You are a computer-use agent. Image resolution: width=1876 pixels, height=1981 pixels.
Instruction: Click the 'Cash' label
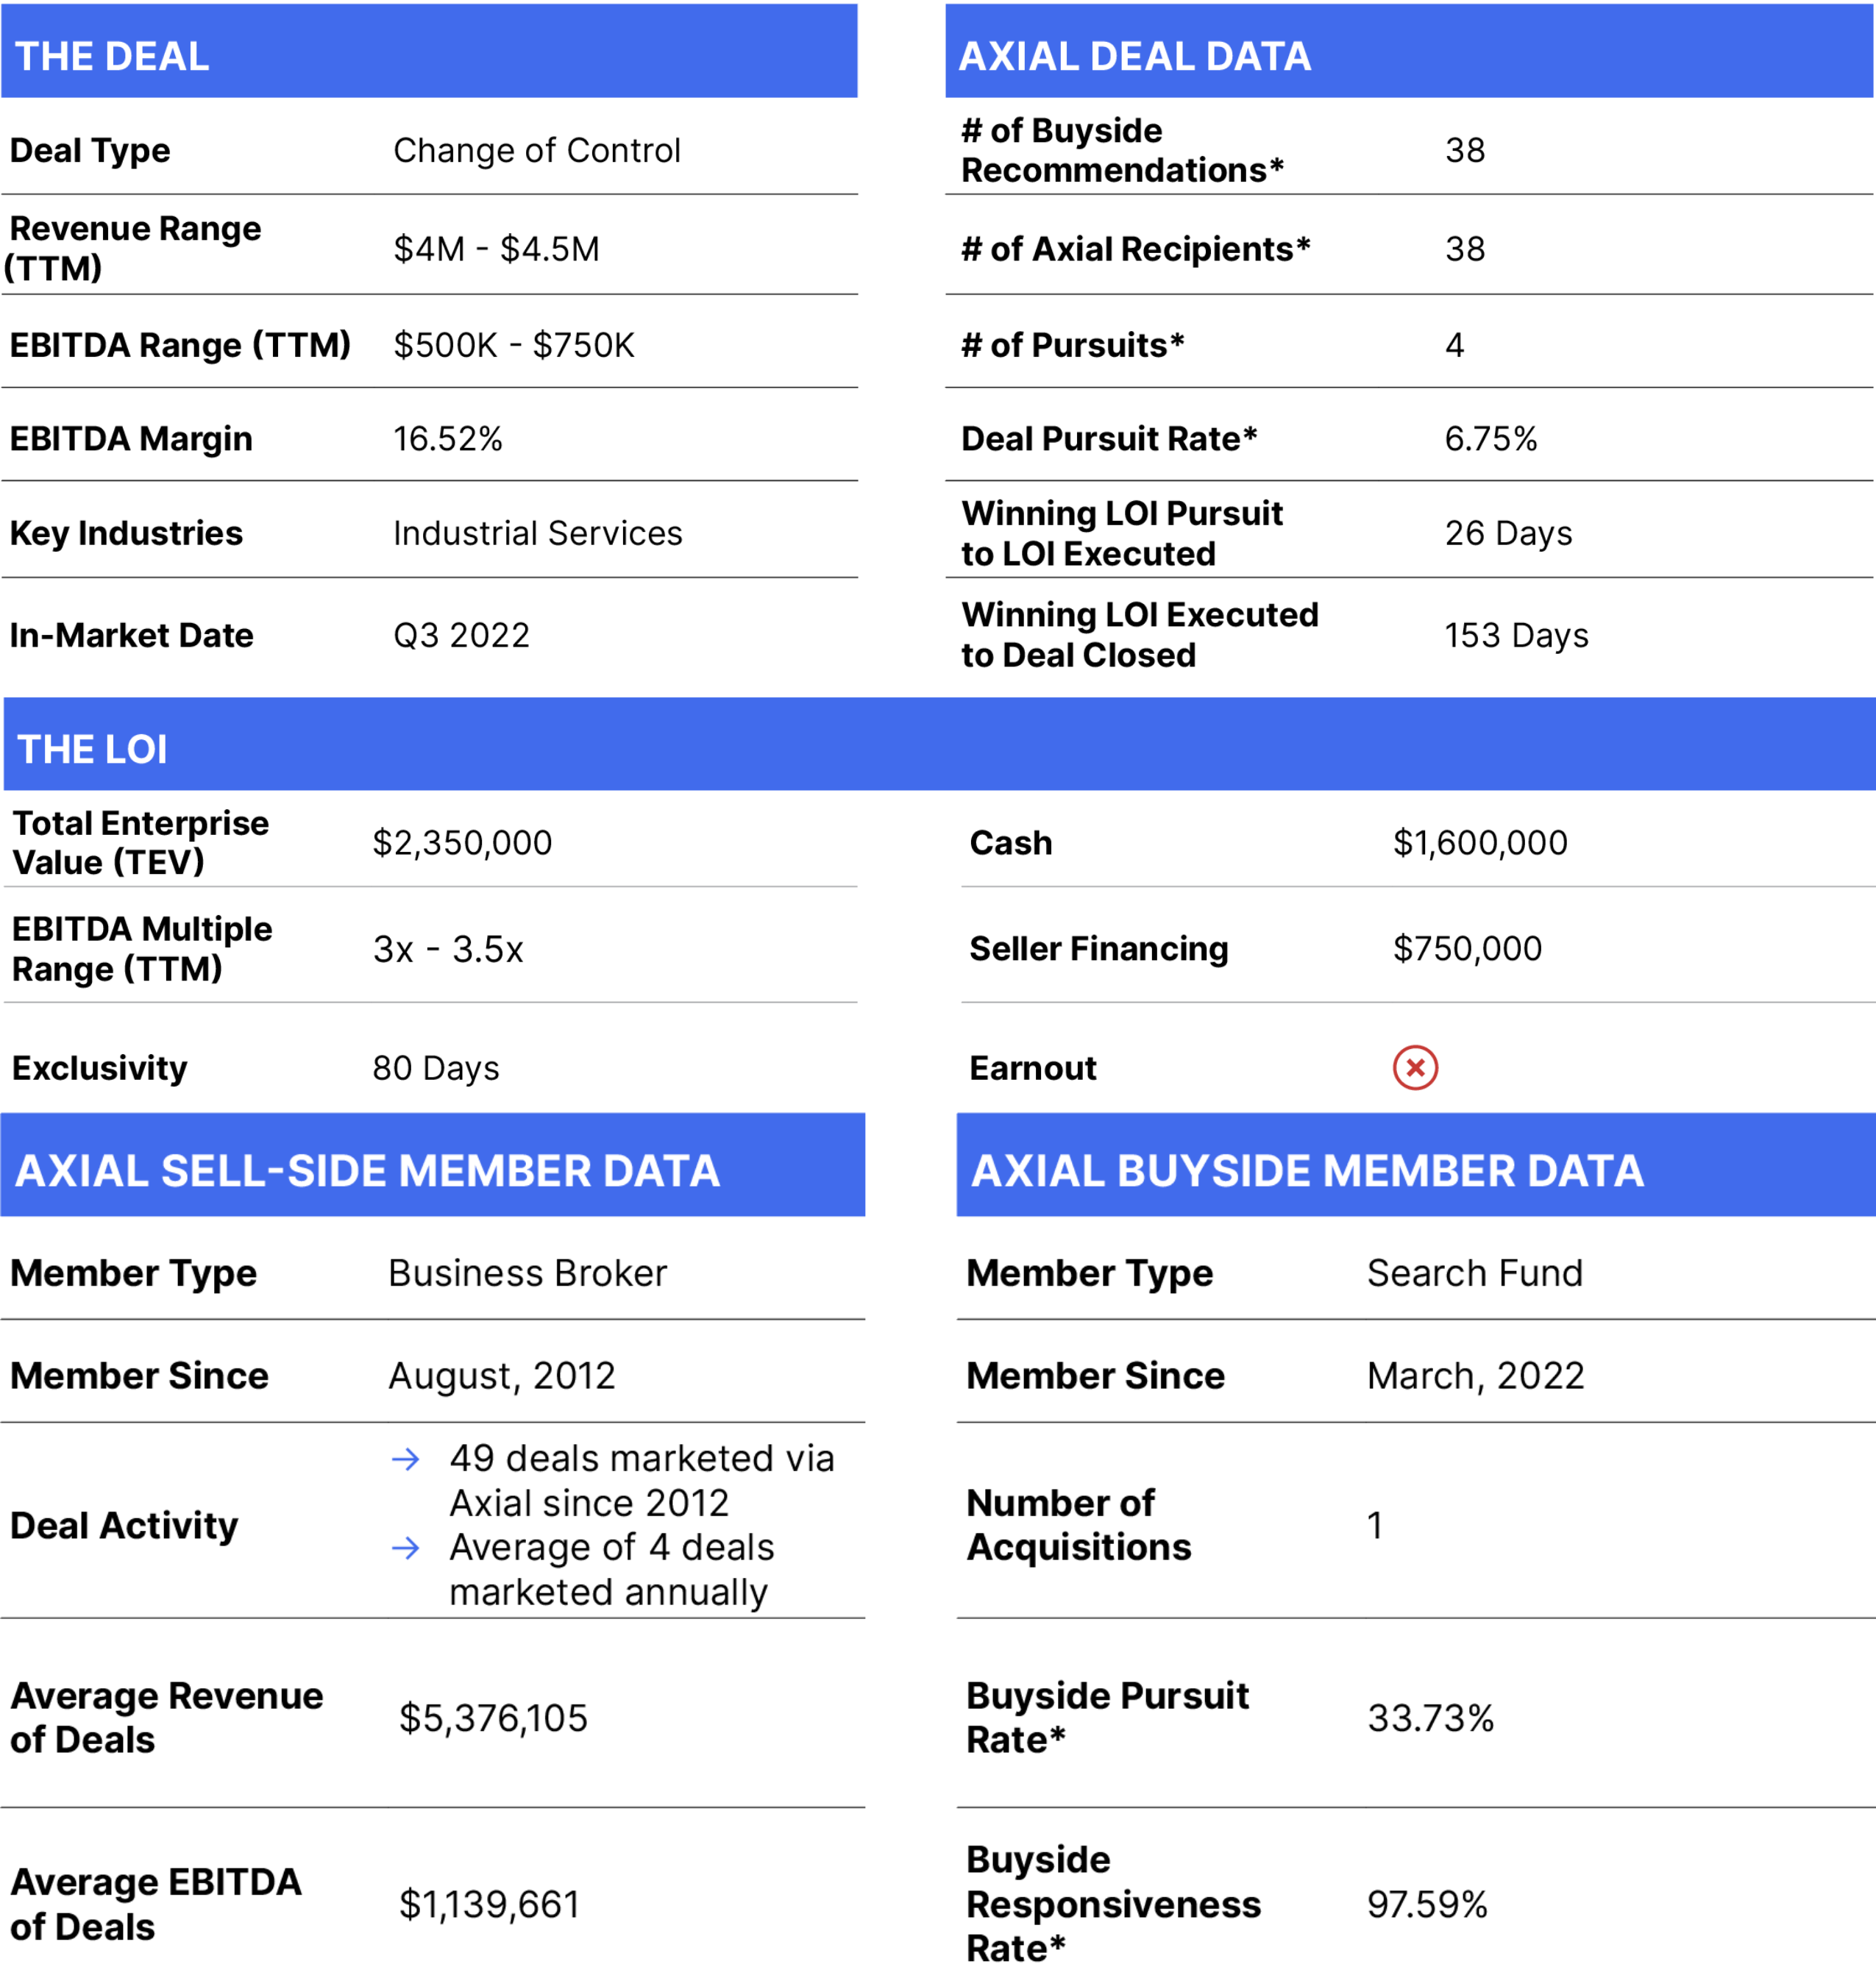point(1011,843)
